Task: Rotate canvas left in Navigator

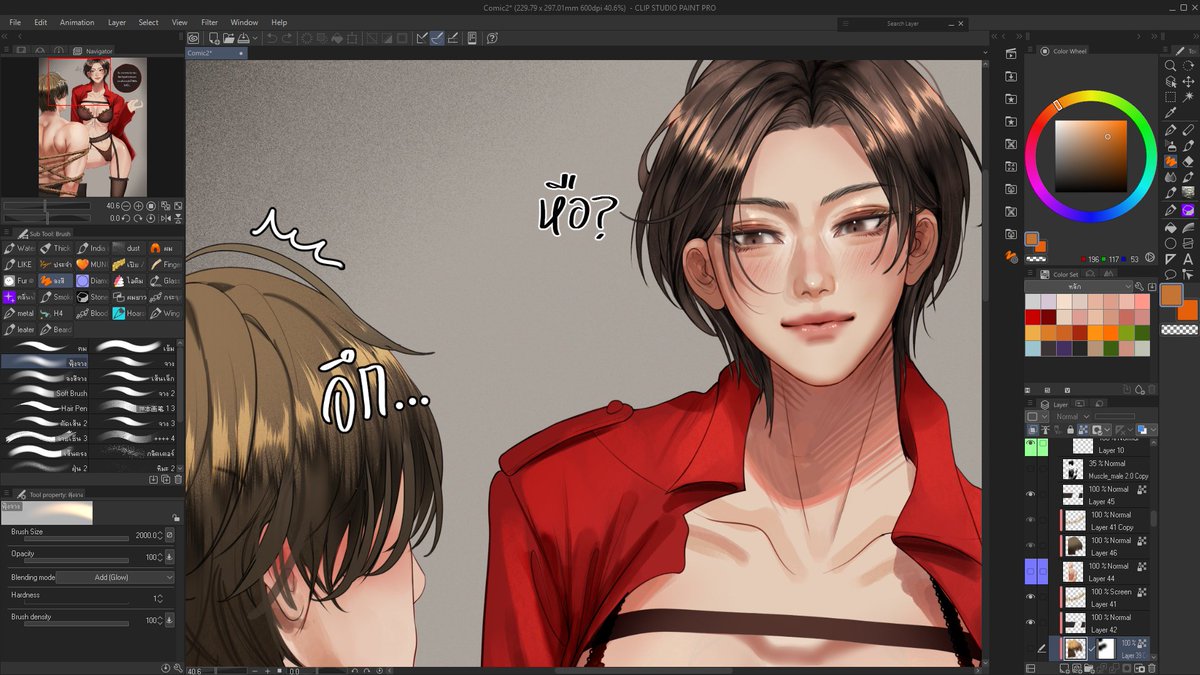Action: click(126, 218)
